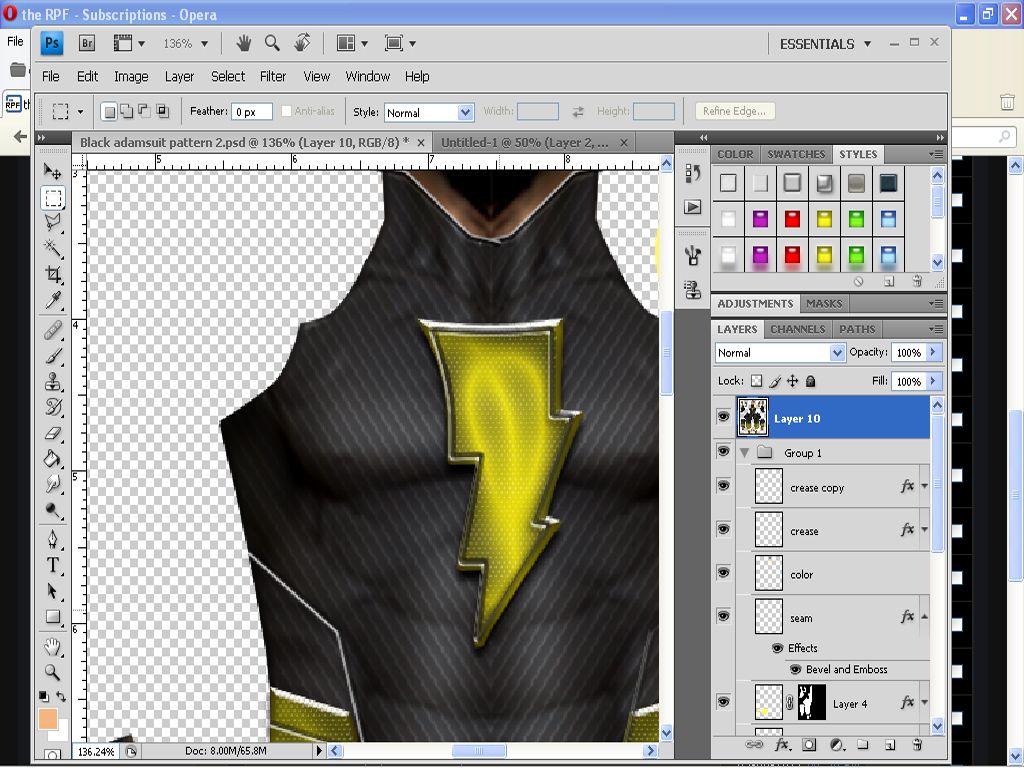Image resolution: width=1024 pixels, height=768 pixels.
Task: Launch Adobe Bridge from top bar
Action: 86,44
